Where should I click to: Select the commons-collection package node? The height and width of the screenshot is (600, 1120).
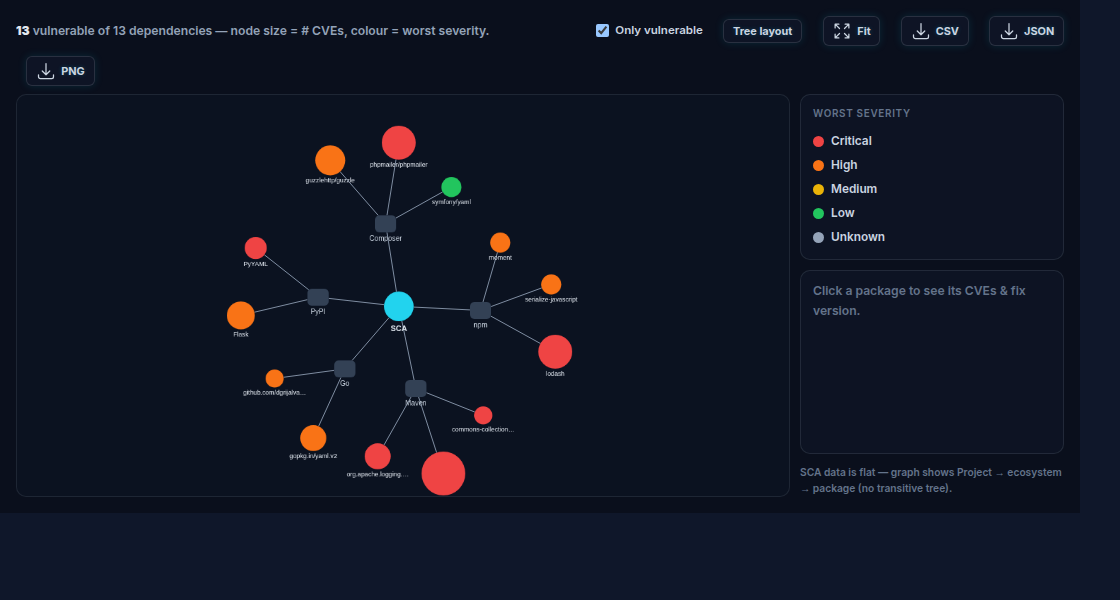483,416
